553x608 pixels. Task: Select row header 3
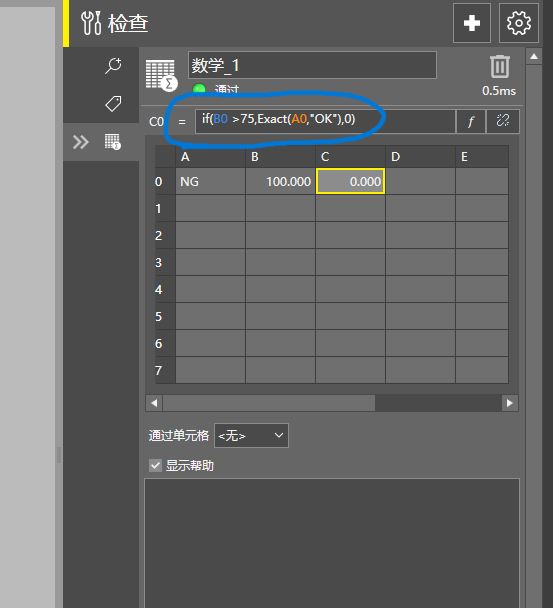coord(165,262)
